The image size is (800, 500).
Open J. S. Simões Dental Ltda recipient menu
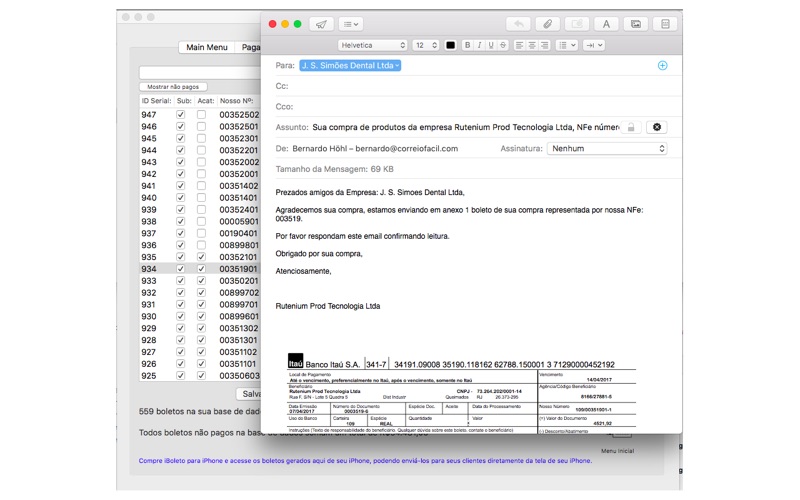(350, 65)
